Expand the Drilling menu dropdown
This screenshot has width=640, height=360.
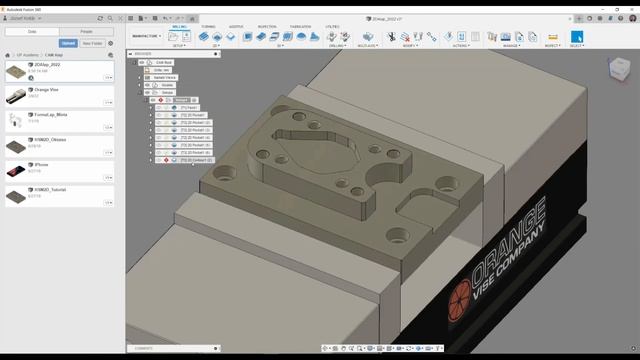click(x=337, y=46)
